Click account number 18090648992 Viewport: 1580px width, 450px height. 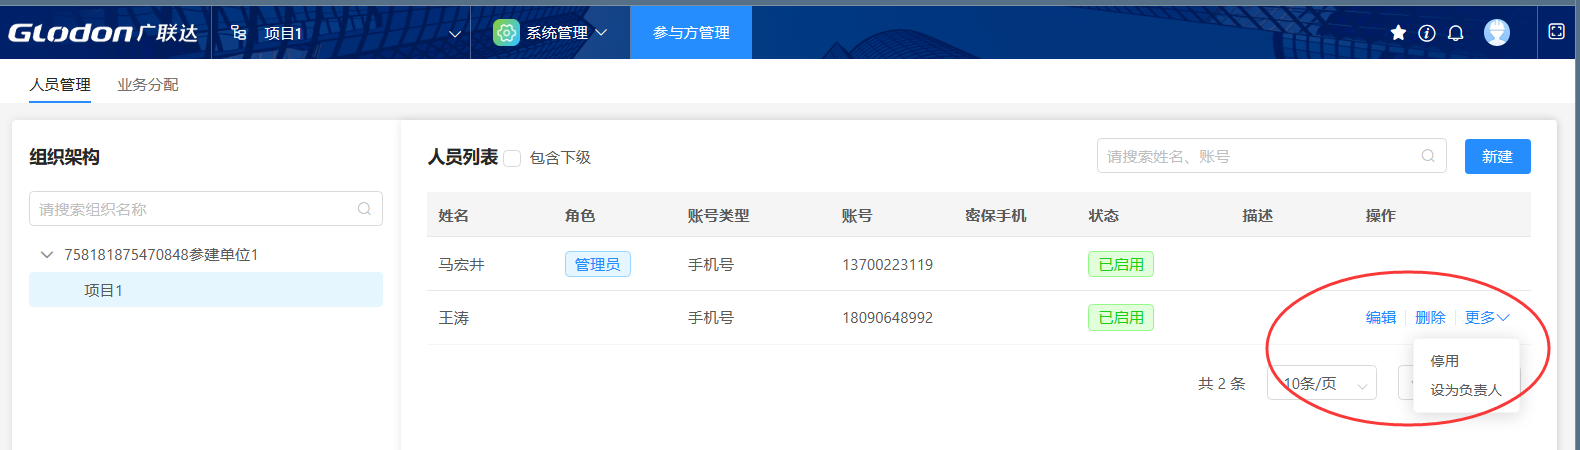[x=887, y=318]
